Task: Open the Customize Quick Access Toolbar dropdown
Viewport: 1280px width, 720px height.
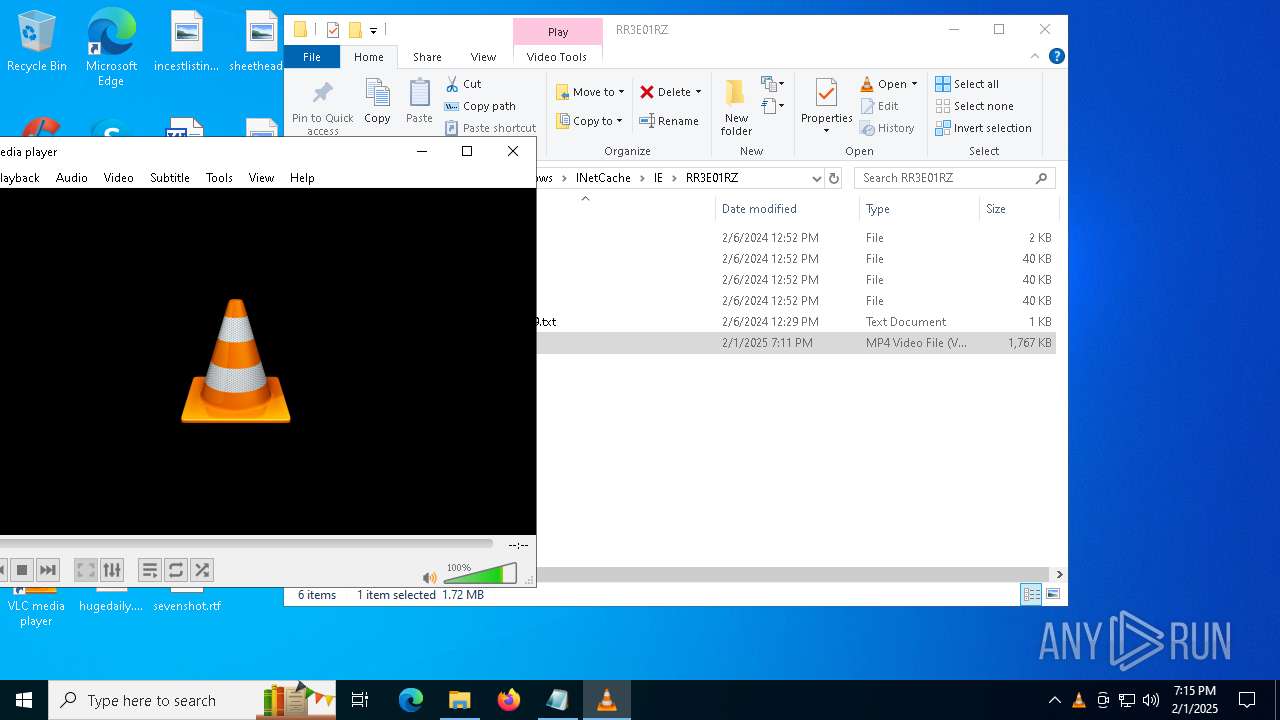Action: pos(373,30)
